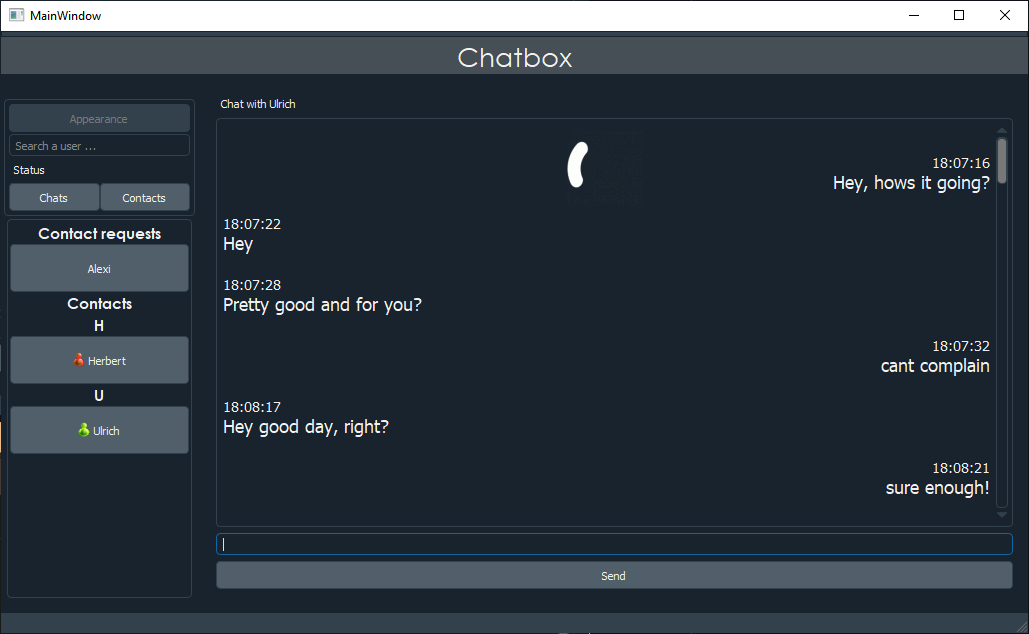
Task: Click the chat scrollbar handle
Action: tap(1001, 160)
